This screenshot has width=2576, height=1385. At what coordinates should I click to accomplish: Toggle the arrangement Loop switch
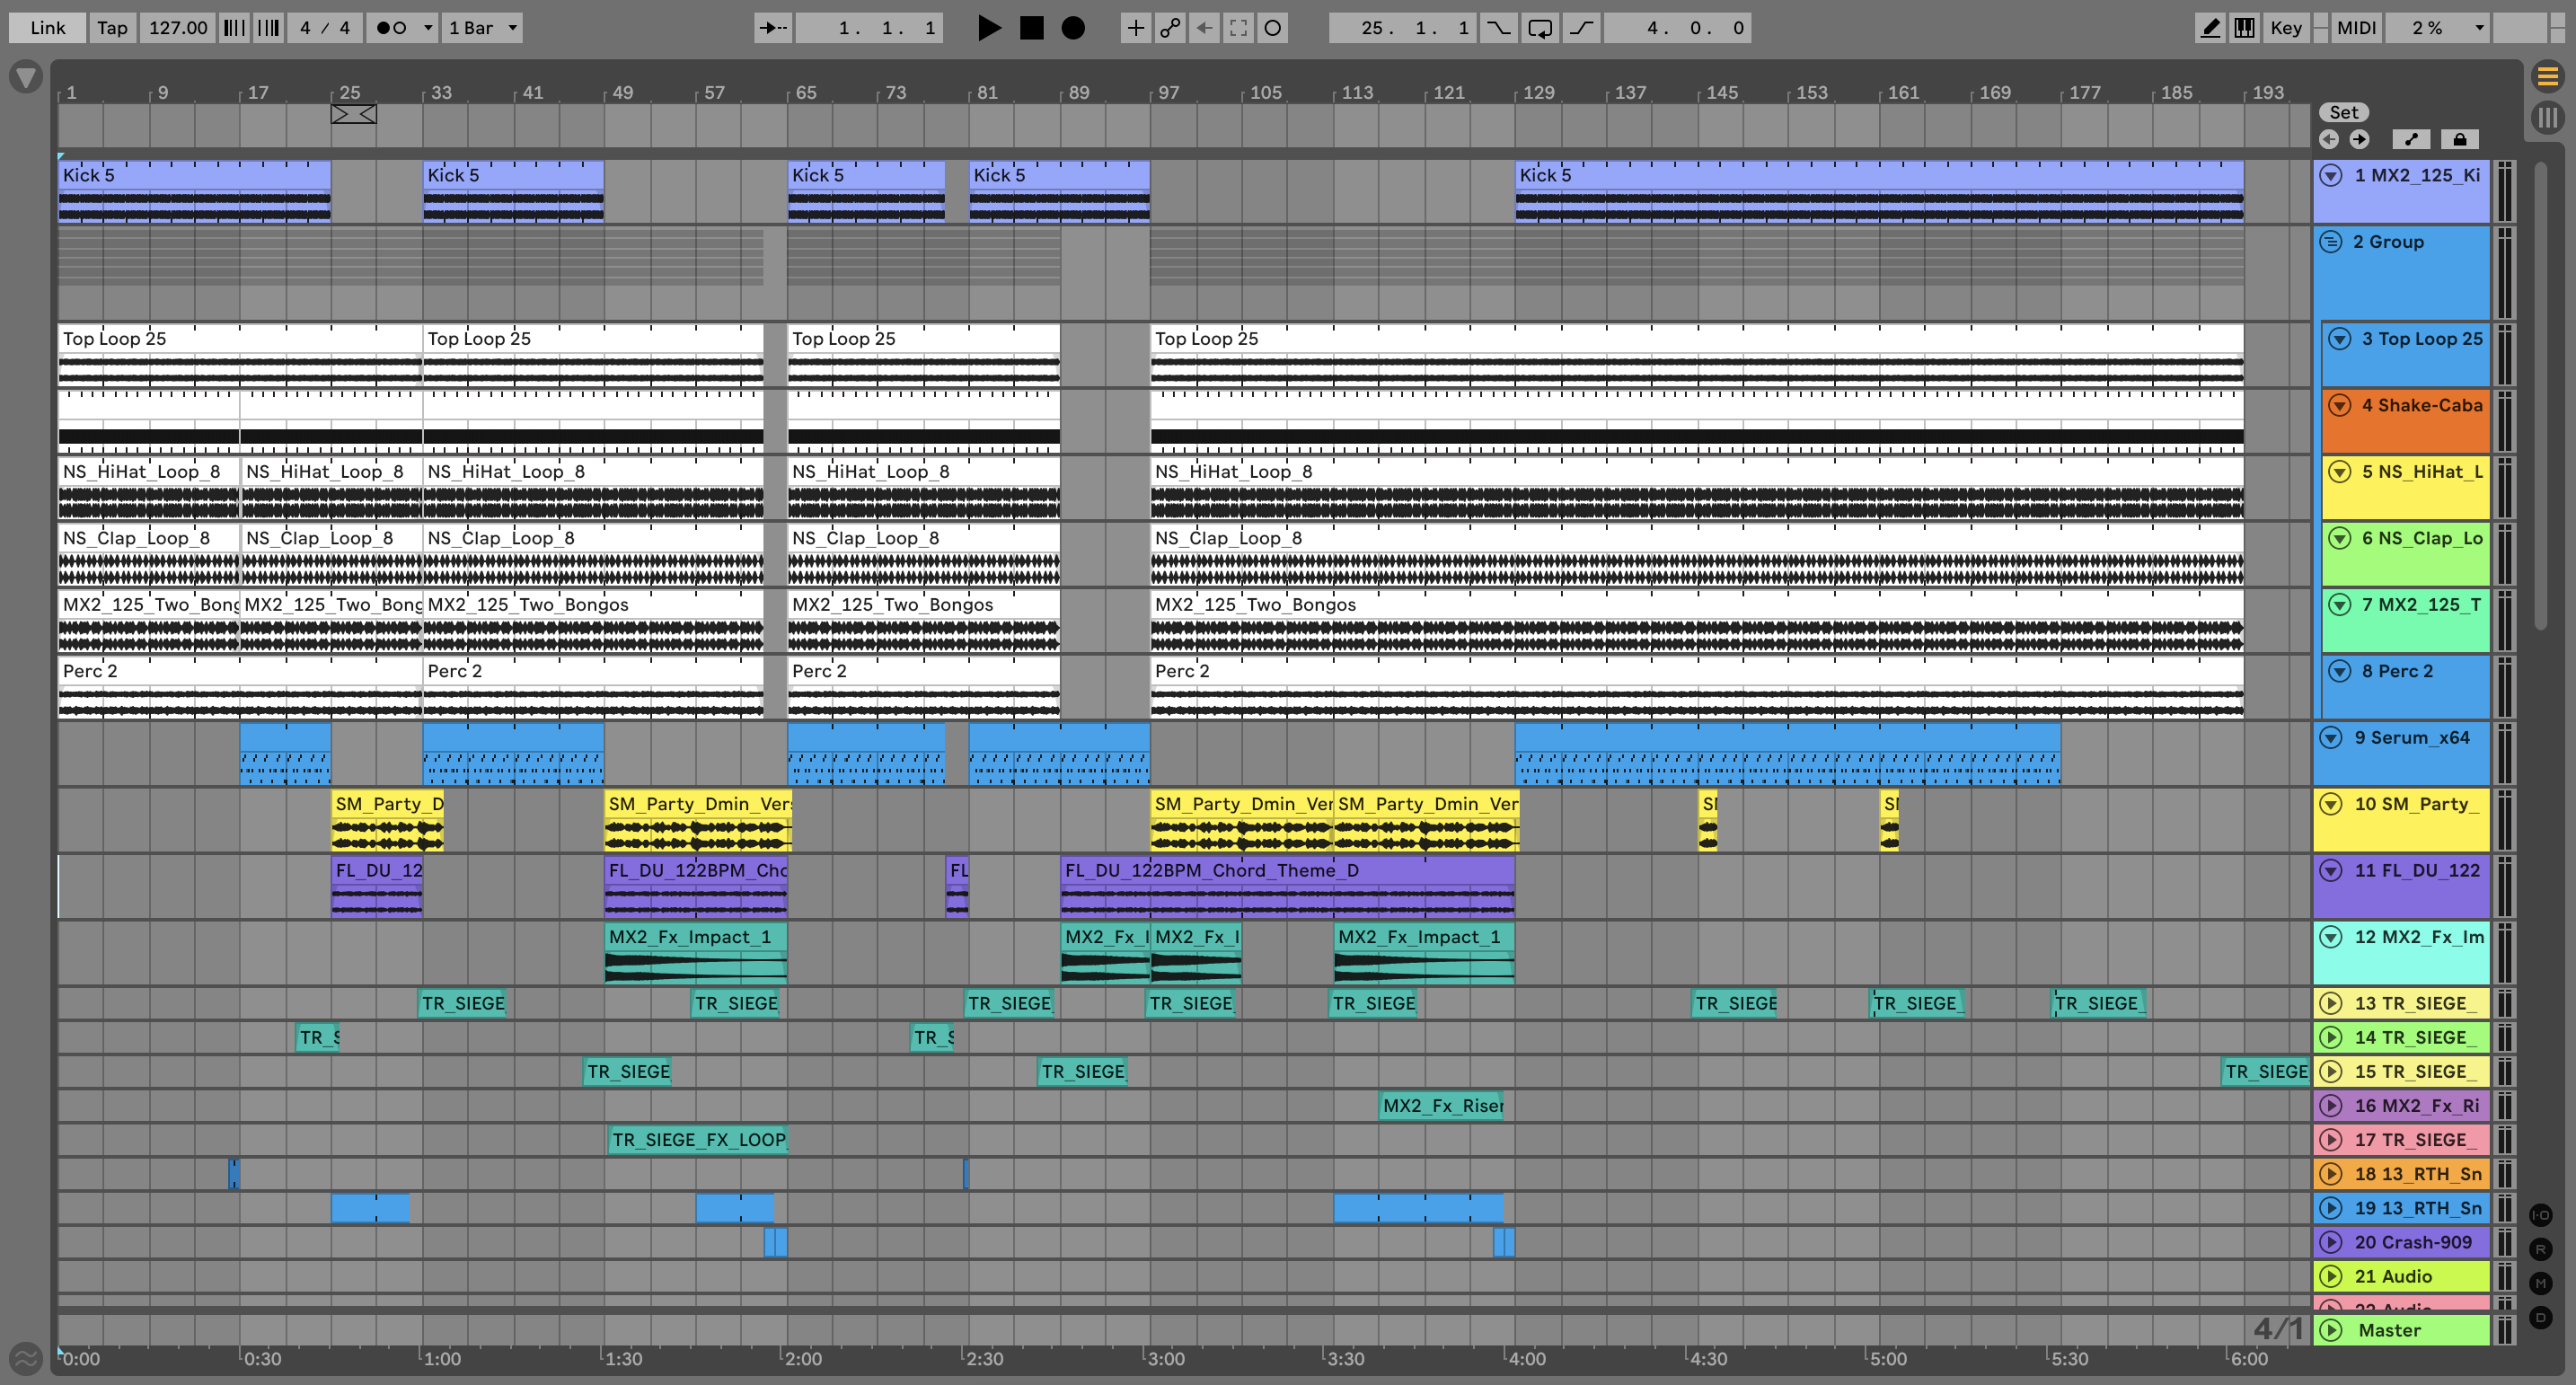(1540, 28)
